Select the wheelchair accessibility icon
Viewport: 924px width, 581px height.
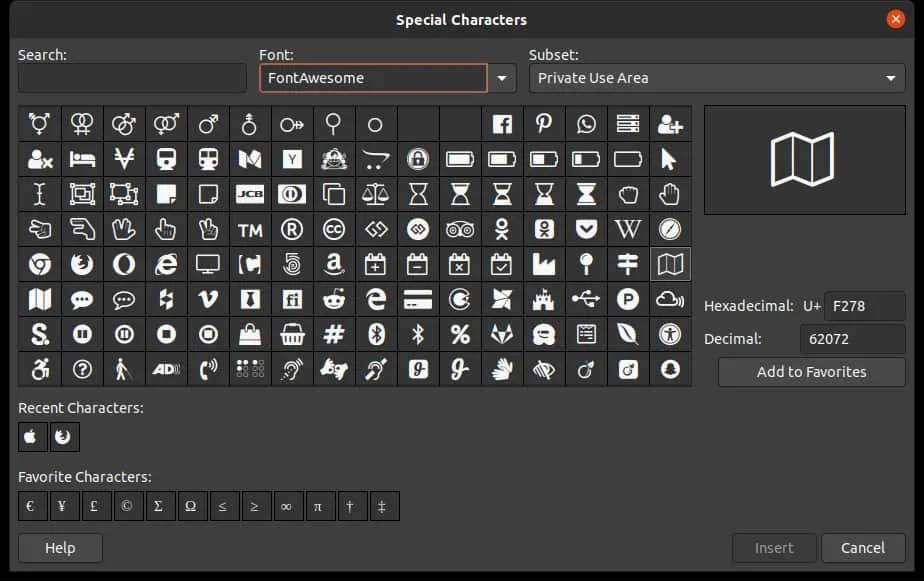[40, 369]
